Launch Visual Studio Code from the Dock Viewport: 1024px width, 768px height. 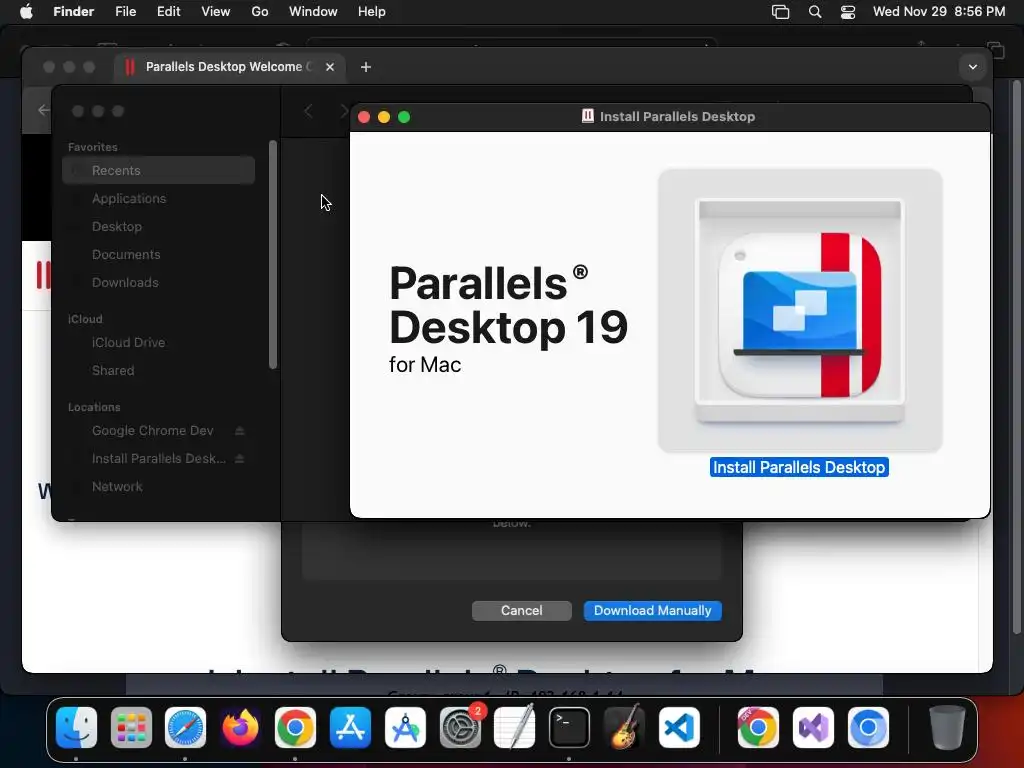(679, 727)
